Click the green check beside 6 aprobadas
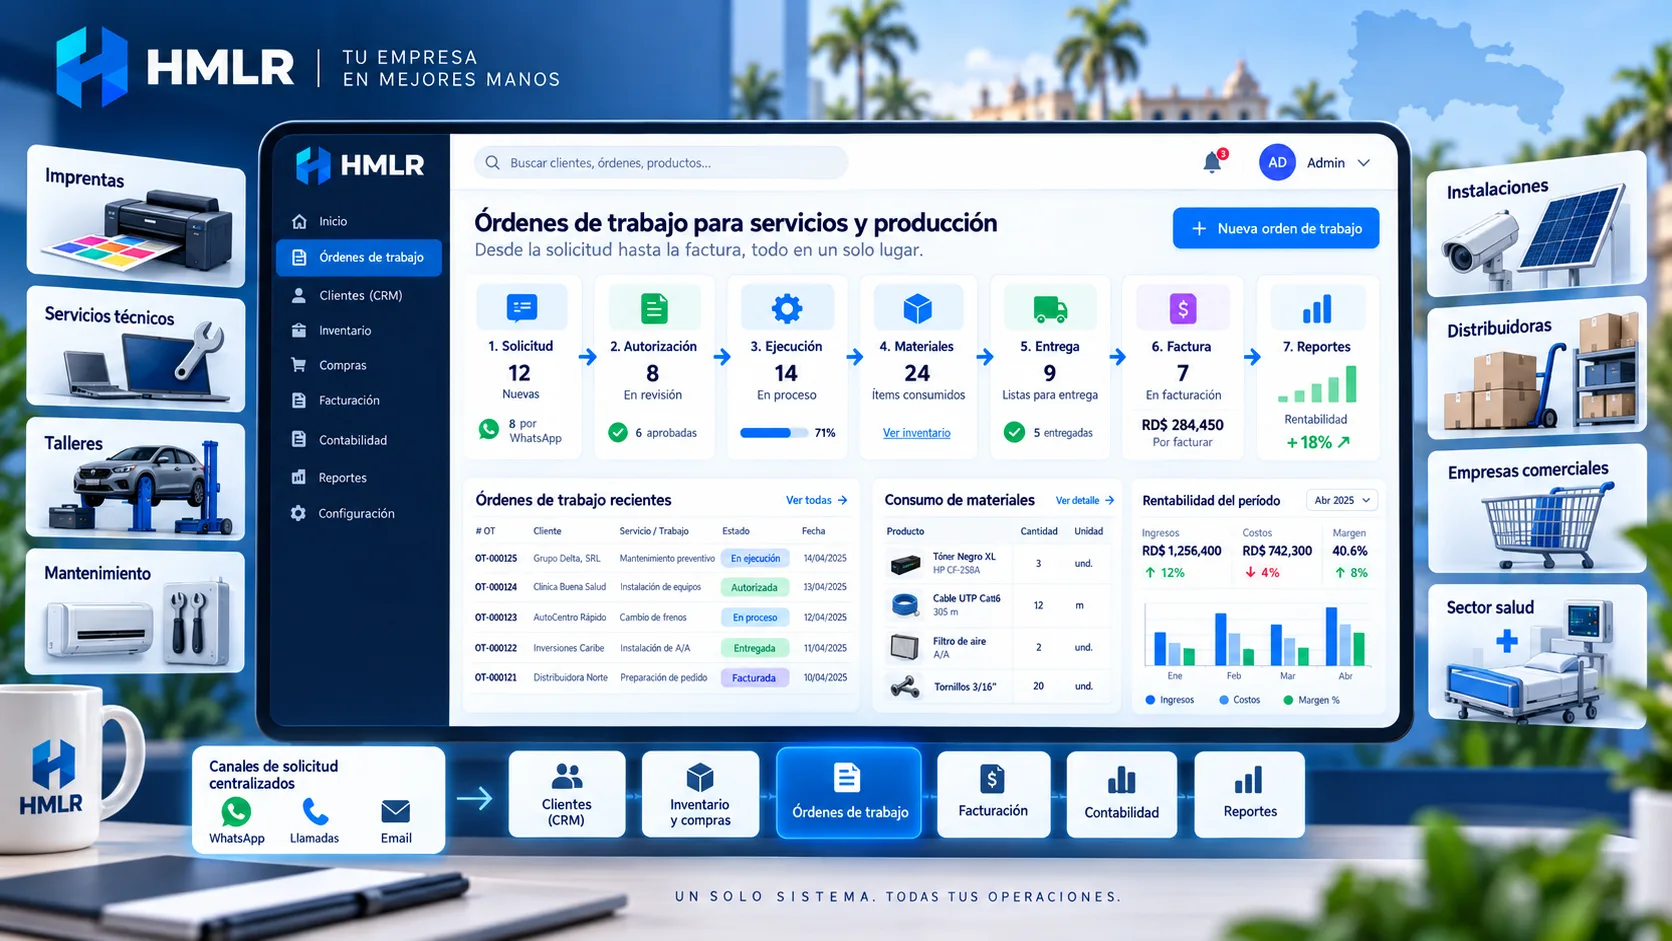Image resolution: width=1672 pixels, height=941 pixels. [618, 433]
